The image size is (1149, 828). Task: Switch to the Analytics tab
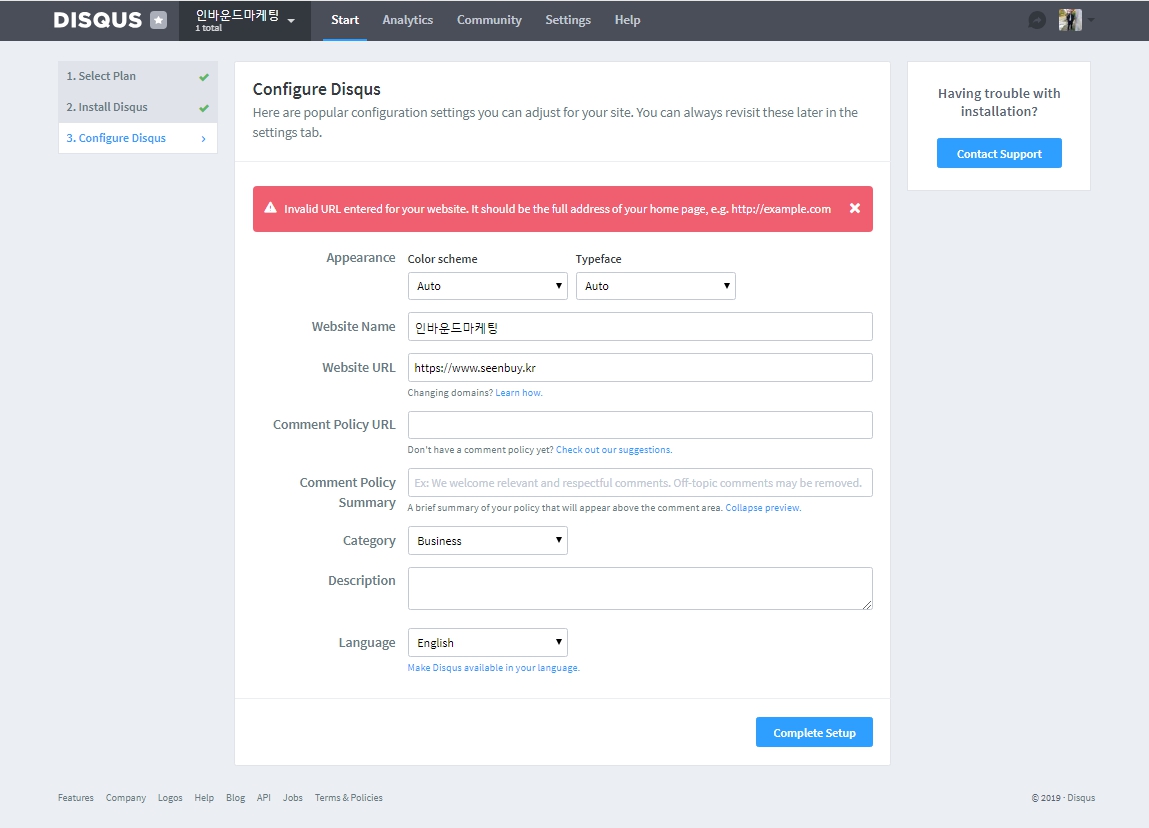point(407,20)
